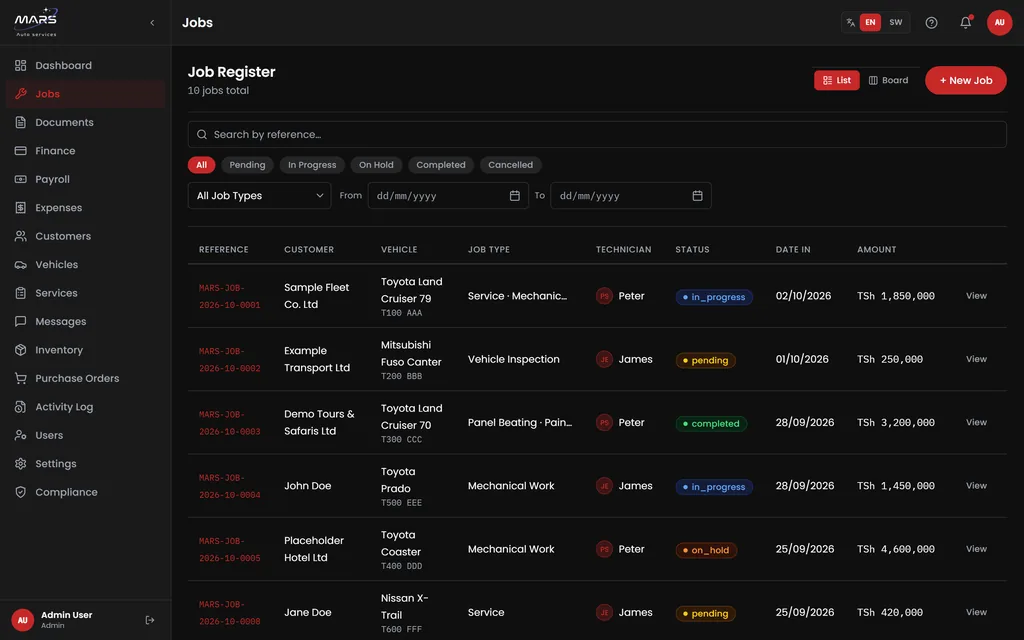Image resolution: width=1024 pixels, height=640 pixels.
Task: Open Users in the sidebar
Action: 86,436
